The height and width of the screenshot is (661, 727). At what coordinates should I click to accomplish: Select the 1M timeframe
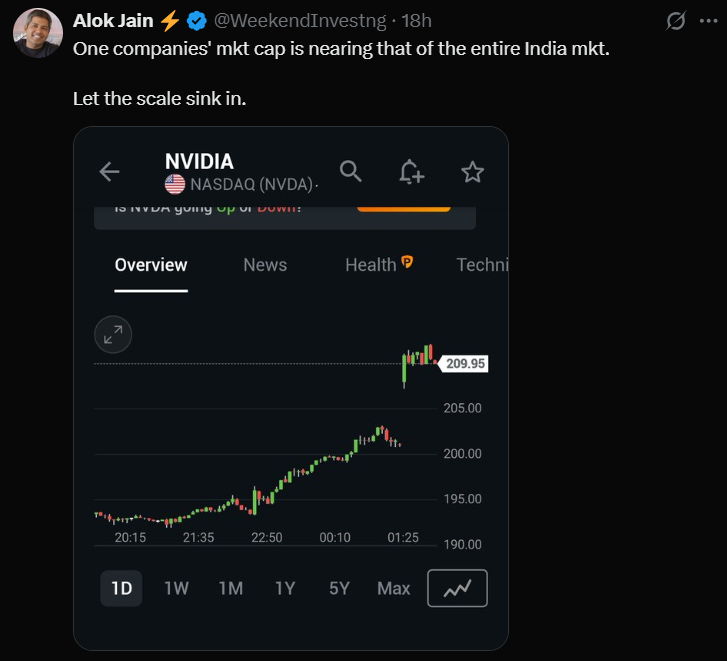pos(231,588)
